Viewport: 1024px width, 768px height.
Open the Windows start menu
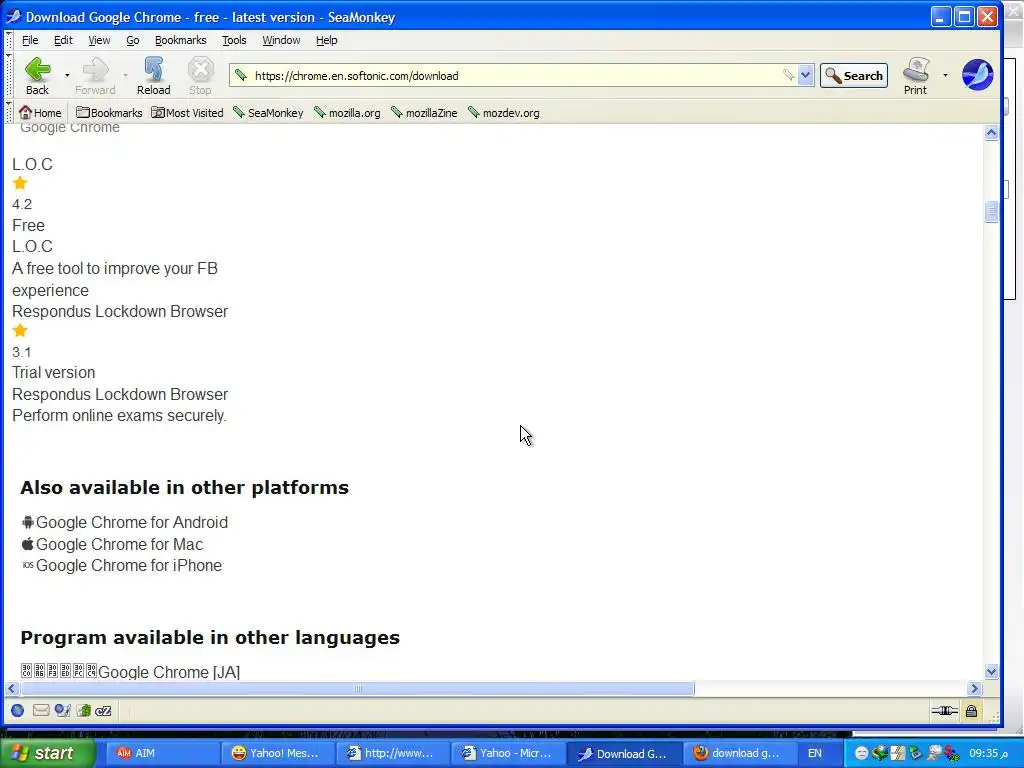[47, 753]
